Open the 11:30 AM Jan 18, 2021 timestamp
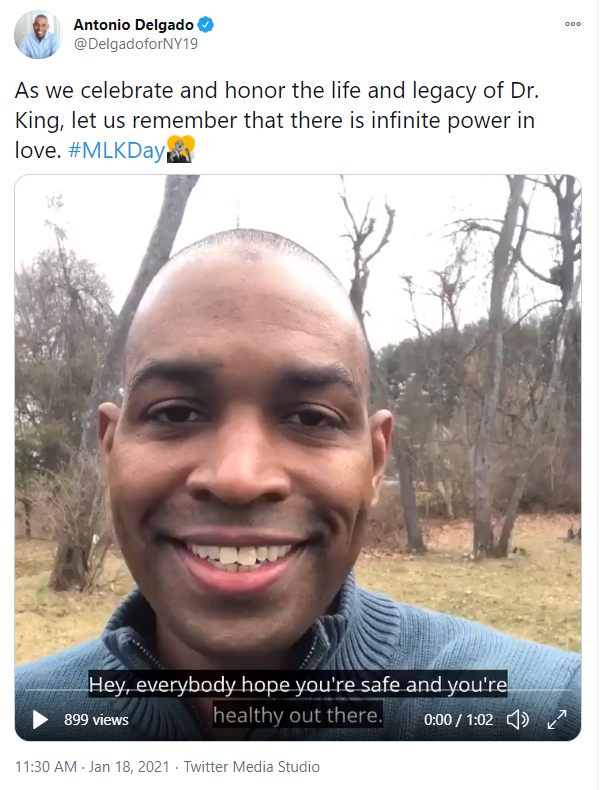The width and height of the screenshot is (600, 790). coord(92,767)
